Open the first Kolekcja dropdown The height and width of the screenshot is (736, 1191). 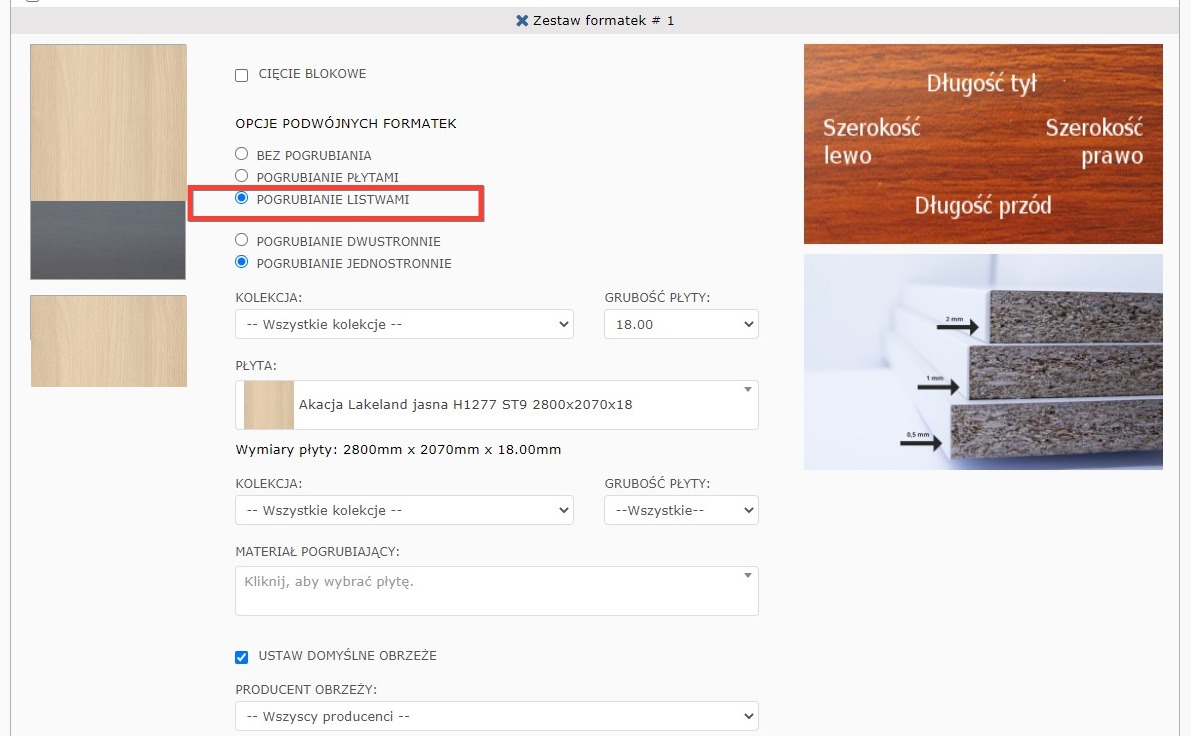coord(404,324)
